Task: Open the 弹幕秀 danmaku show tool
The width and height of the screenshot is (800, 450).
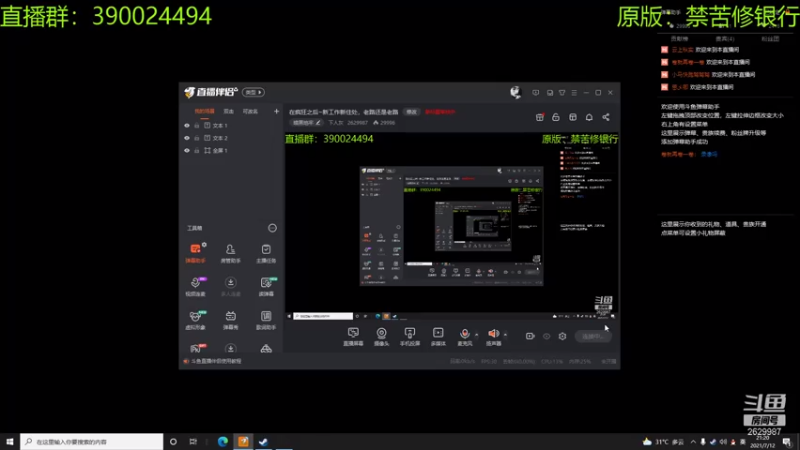Action: 231,320
